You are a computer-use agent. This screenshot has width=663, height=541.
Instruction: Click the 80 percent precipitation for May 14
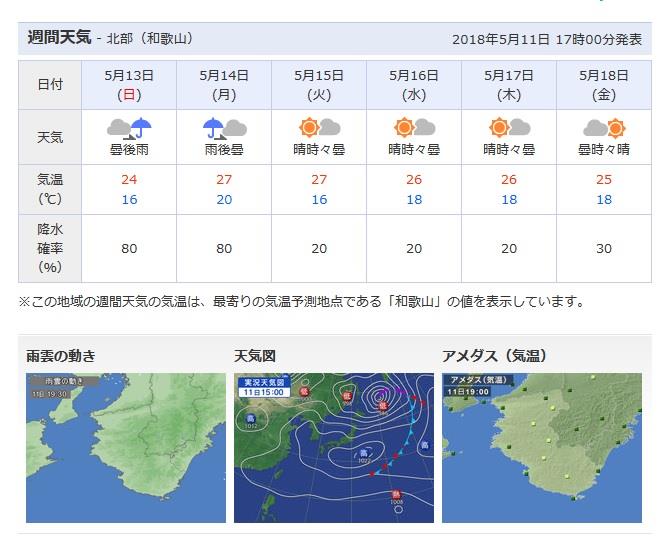(224, 248)
